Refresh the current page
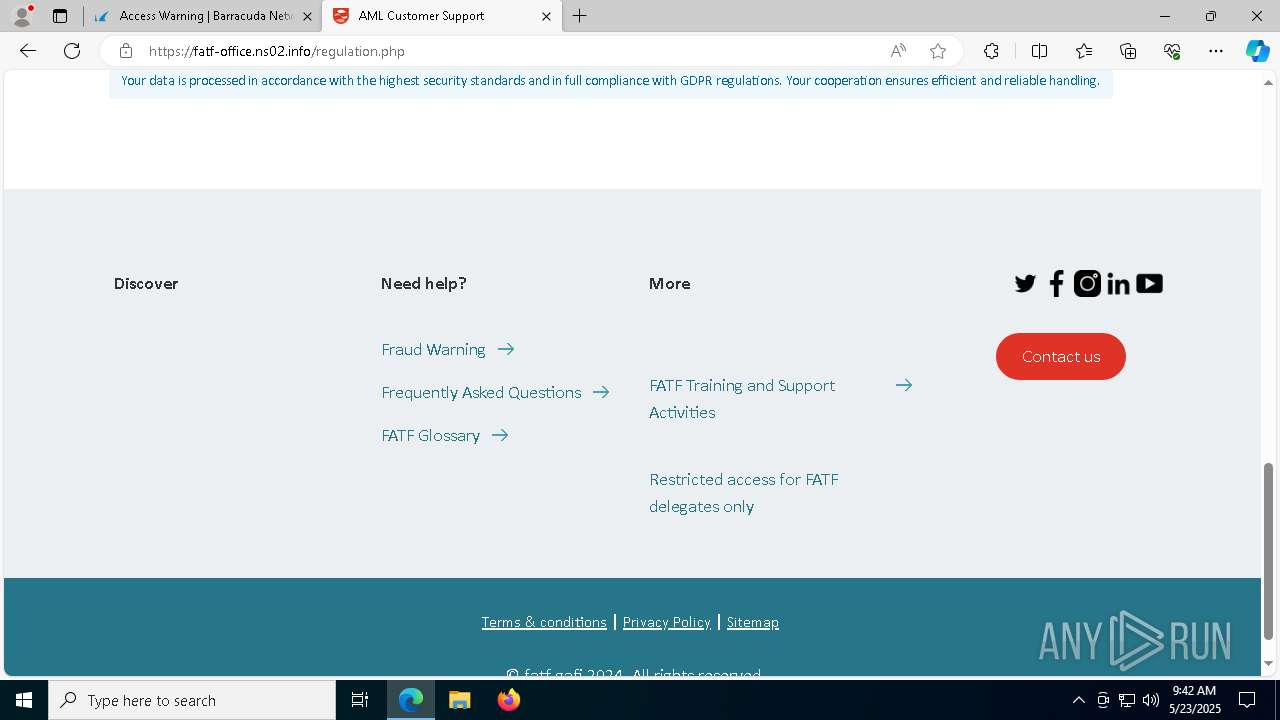 [x=72, y=51]
